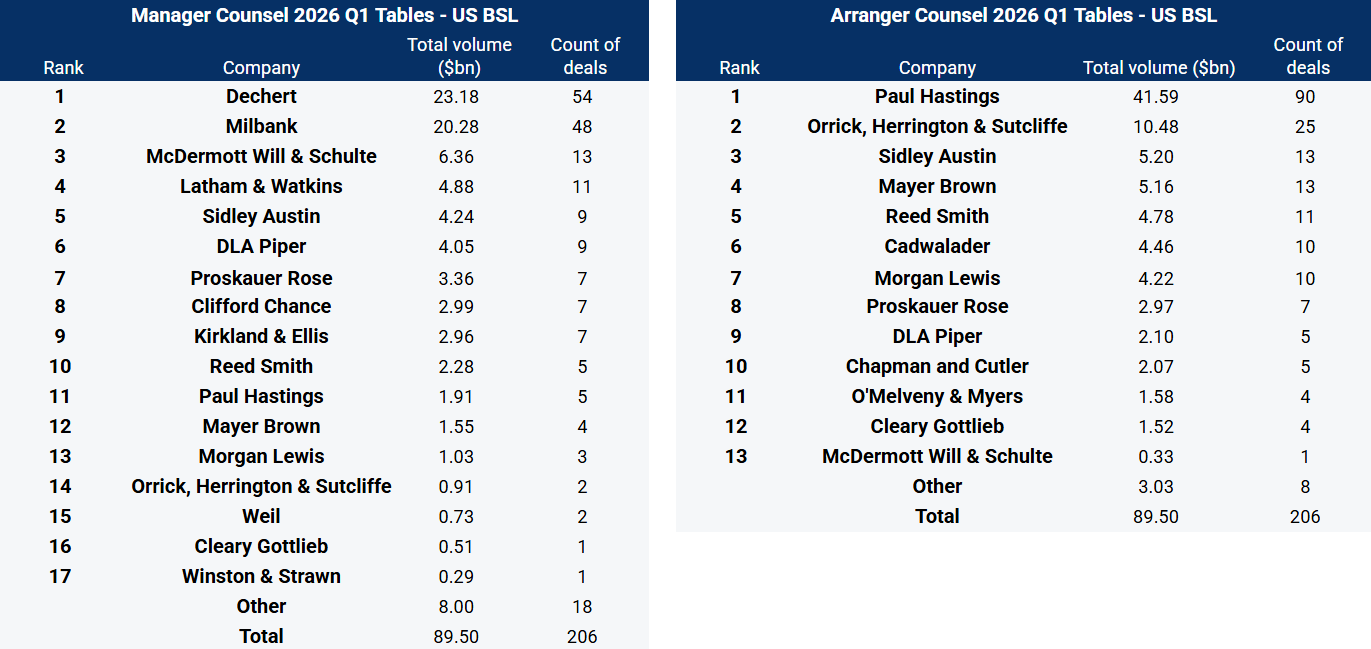
Task: Click the Company column header in Manager table
Action: pyautogui.click(x=261, y=68)
